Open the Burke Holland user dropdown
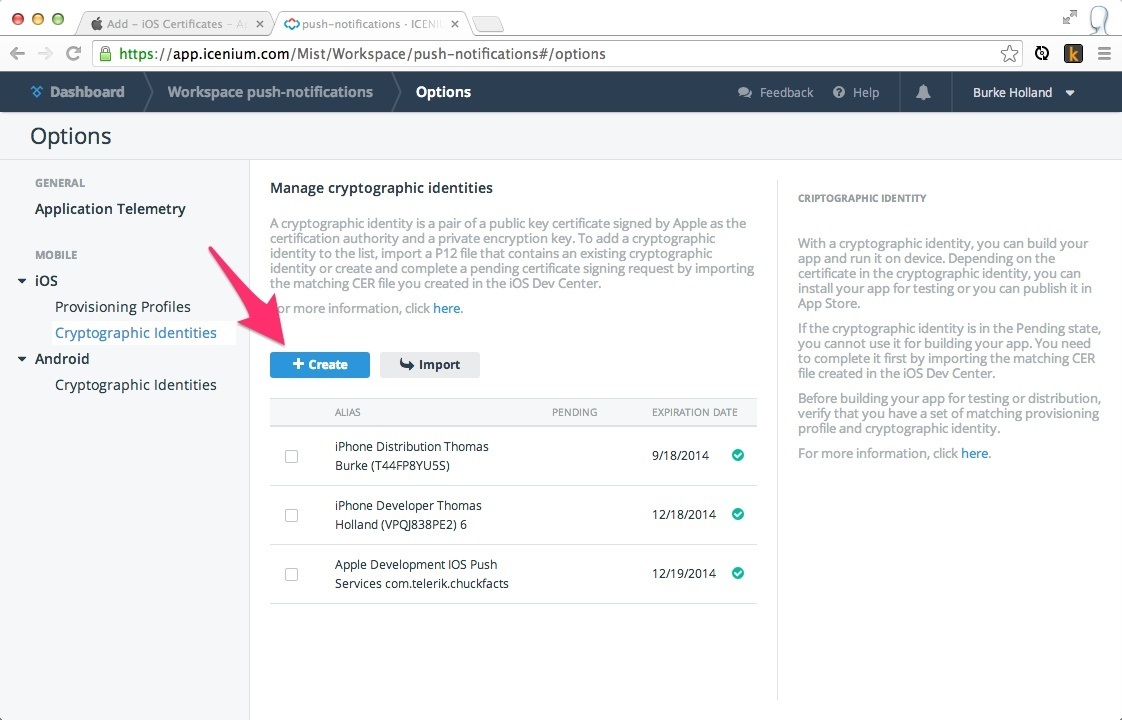Viewport: 1122px width, 720px height. [x=1023, y=92]
